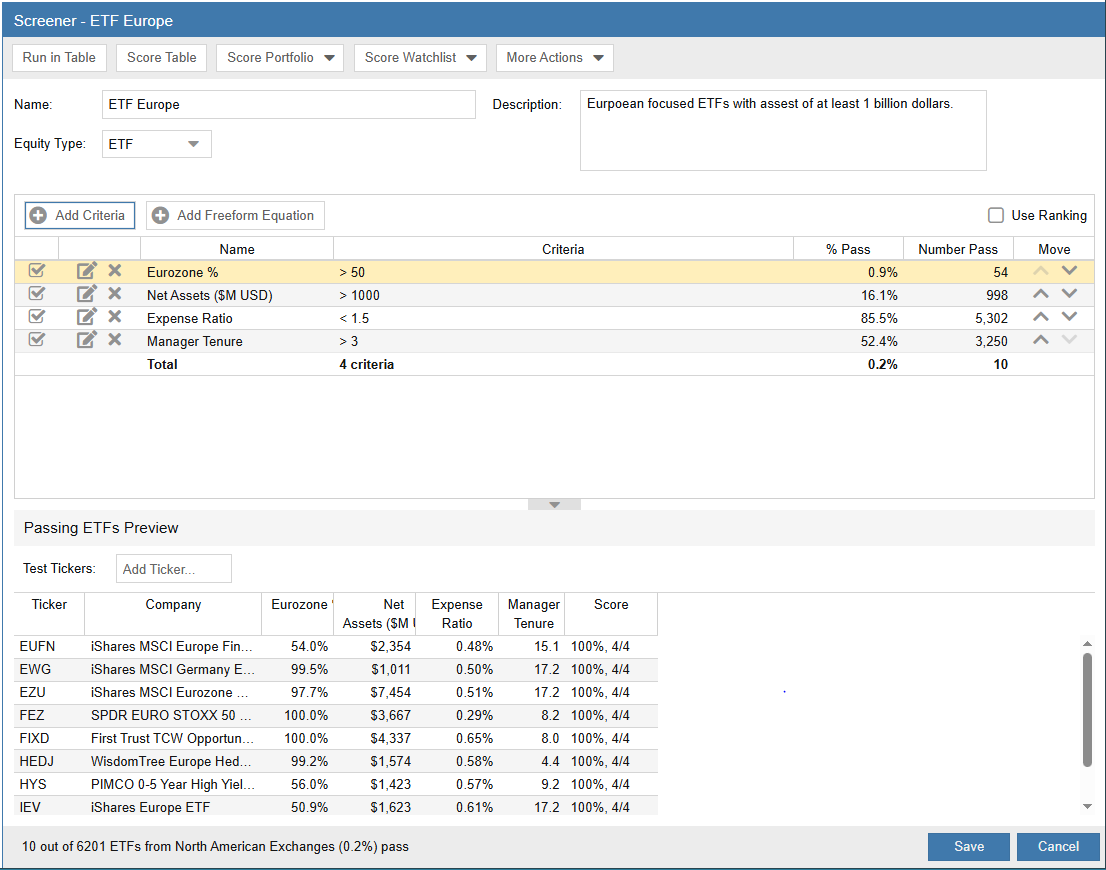This screenshot has height=870, width=1106.
Task: Move Net Assets criteria up
Action: pos(1041,294)
